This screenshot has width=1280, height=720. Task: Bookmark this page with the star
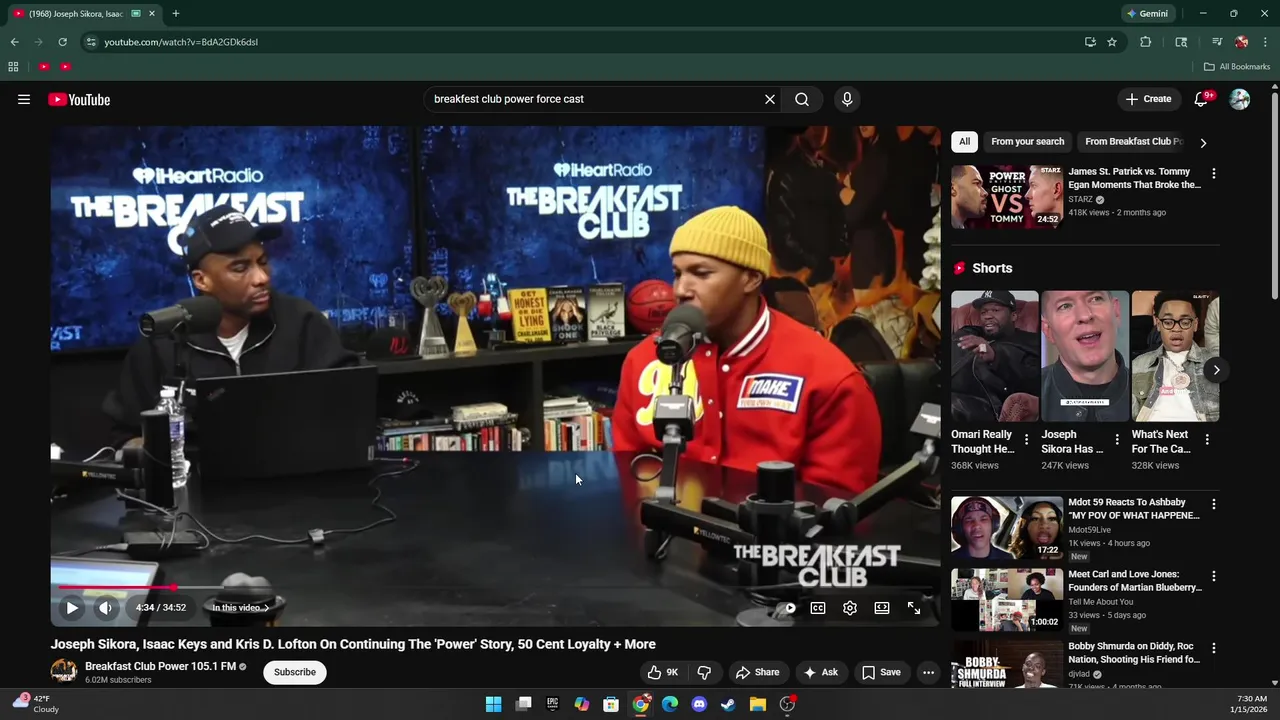click(1112, 42)
